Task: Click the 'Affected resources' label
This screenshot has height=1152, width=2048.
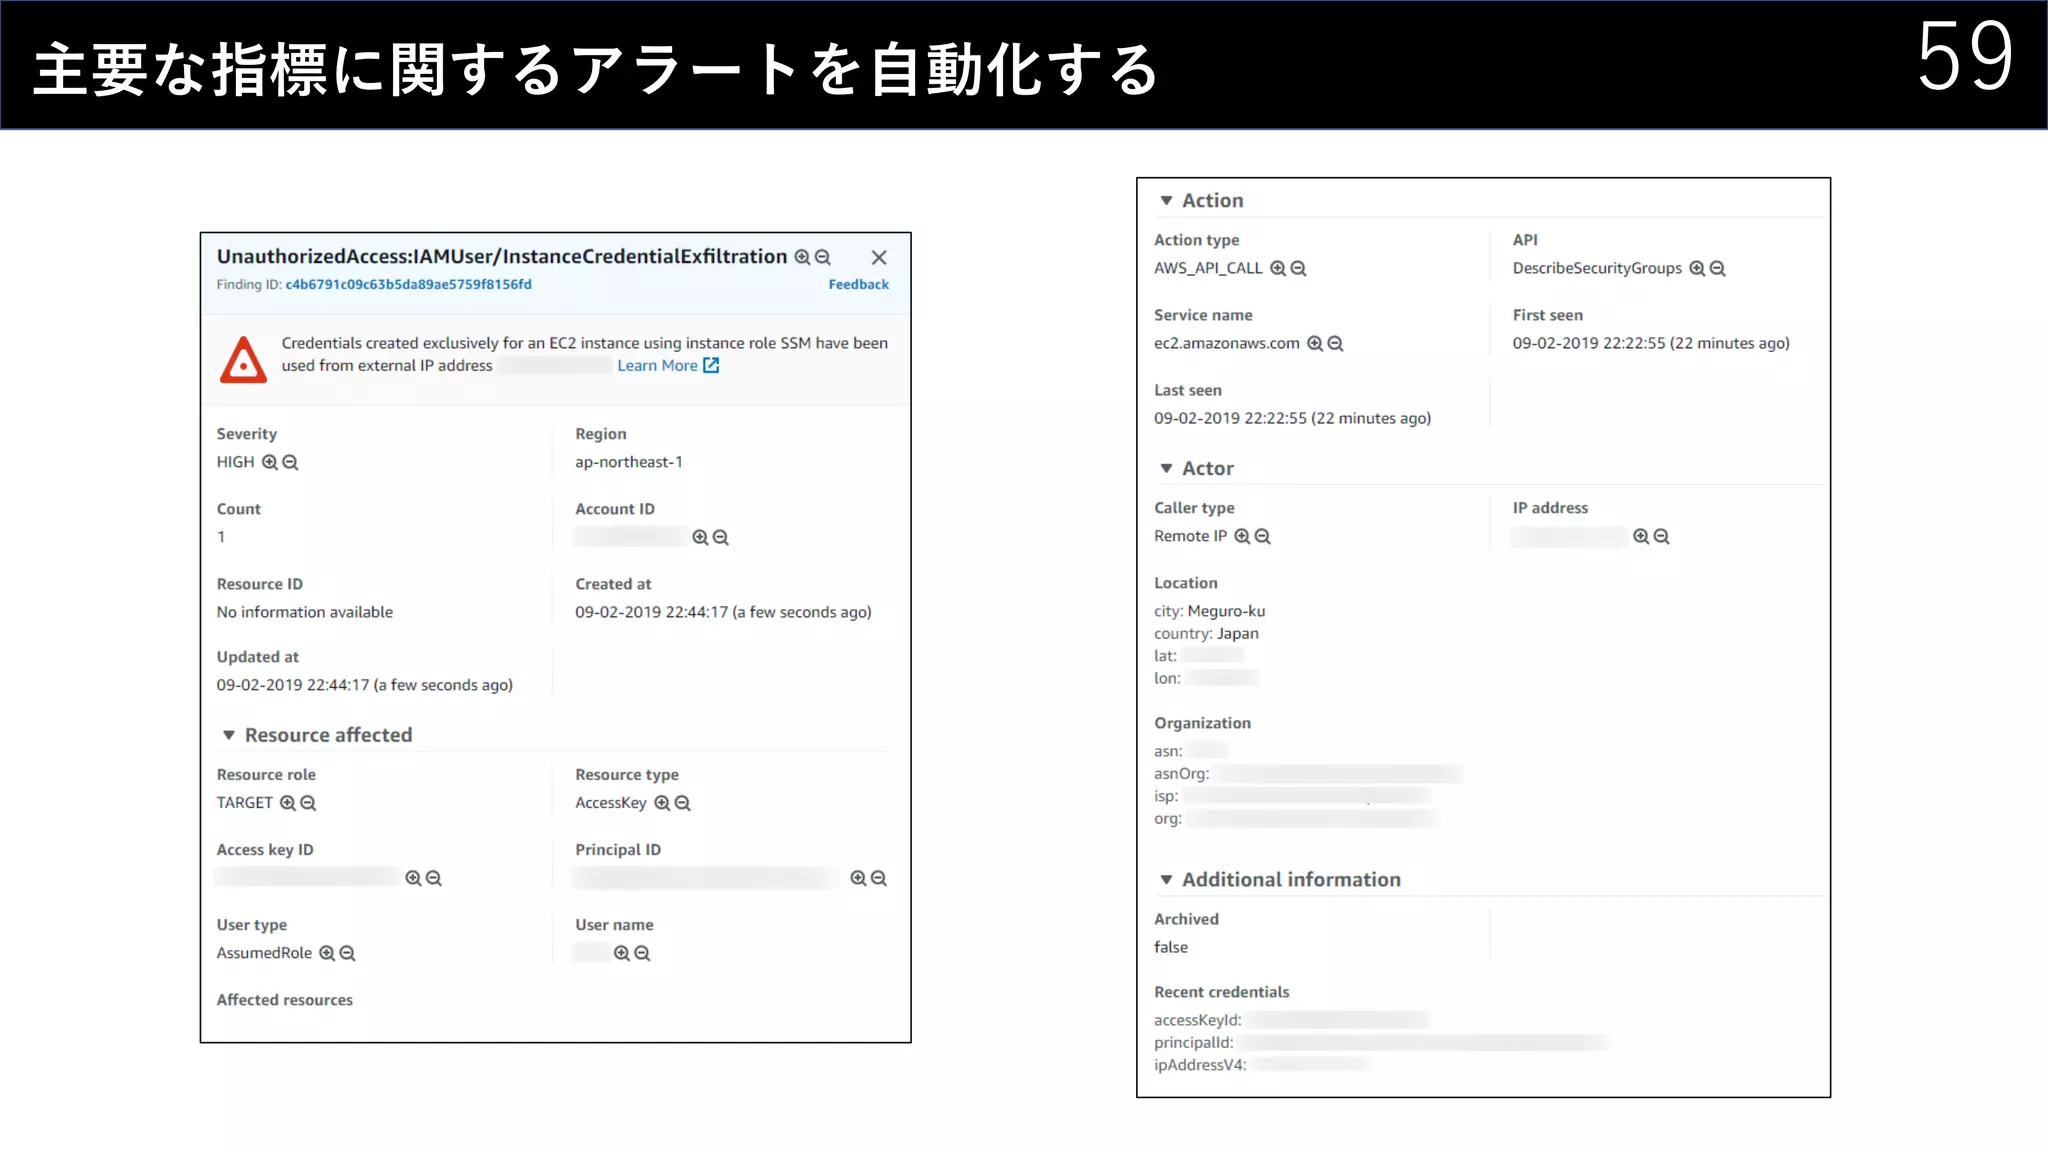Action: click(285, 1000)
